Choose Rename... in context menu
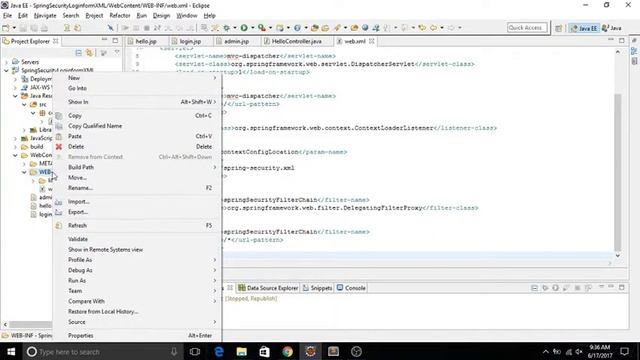 [x=137, y=188]
